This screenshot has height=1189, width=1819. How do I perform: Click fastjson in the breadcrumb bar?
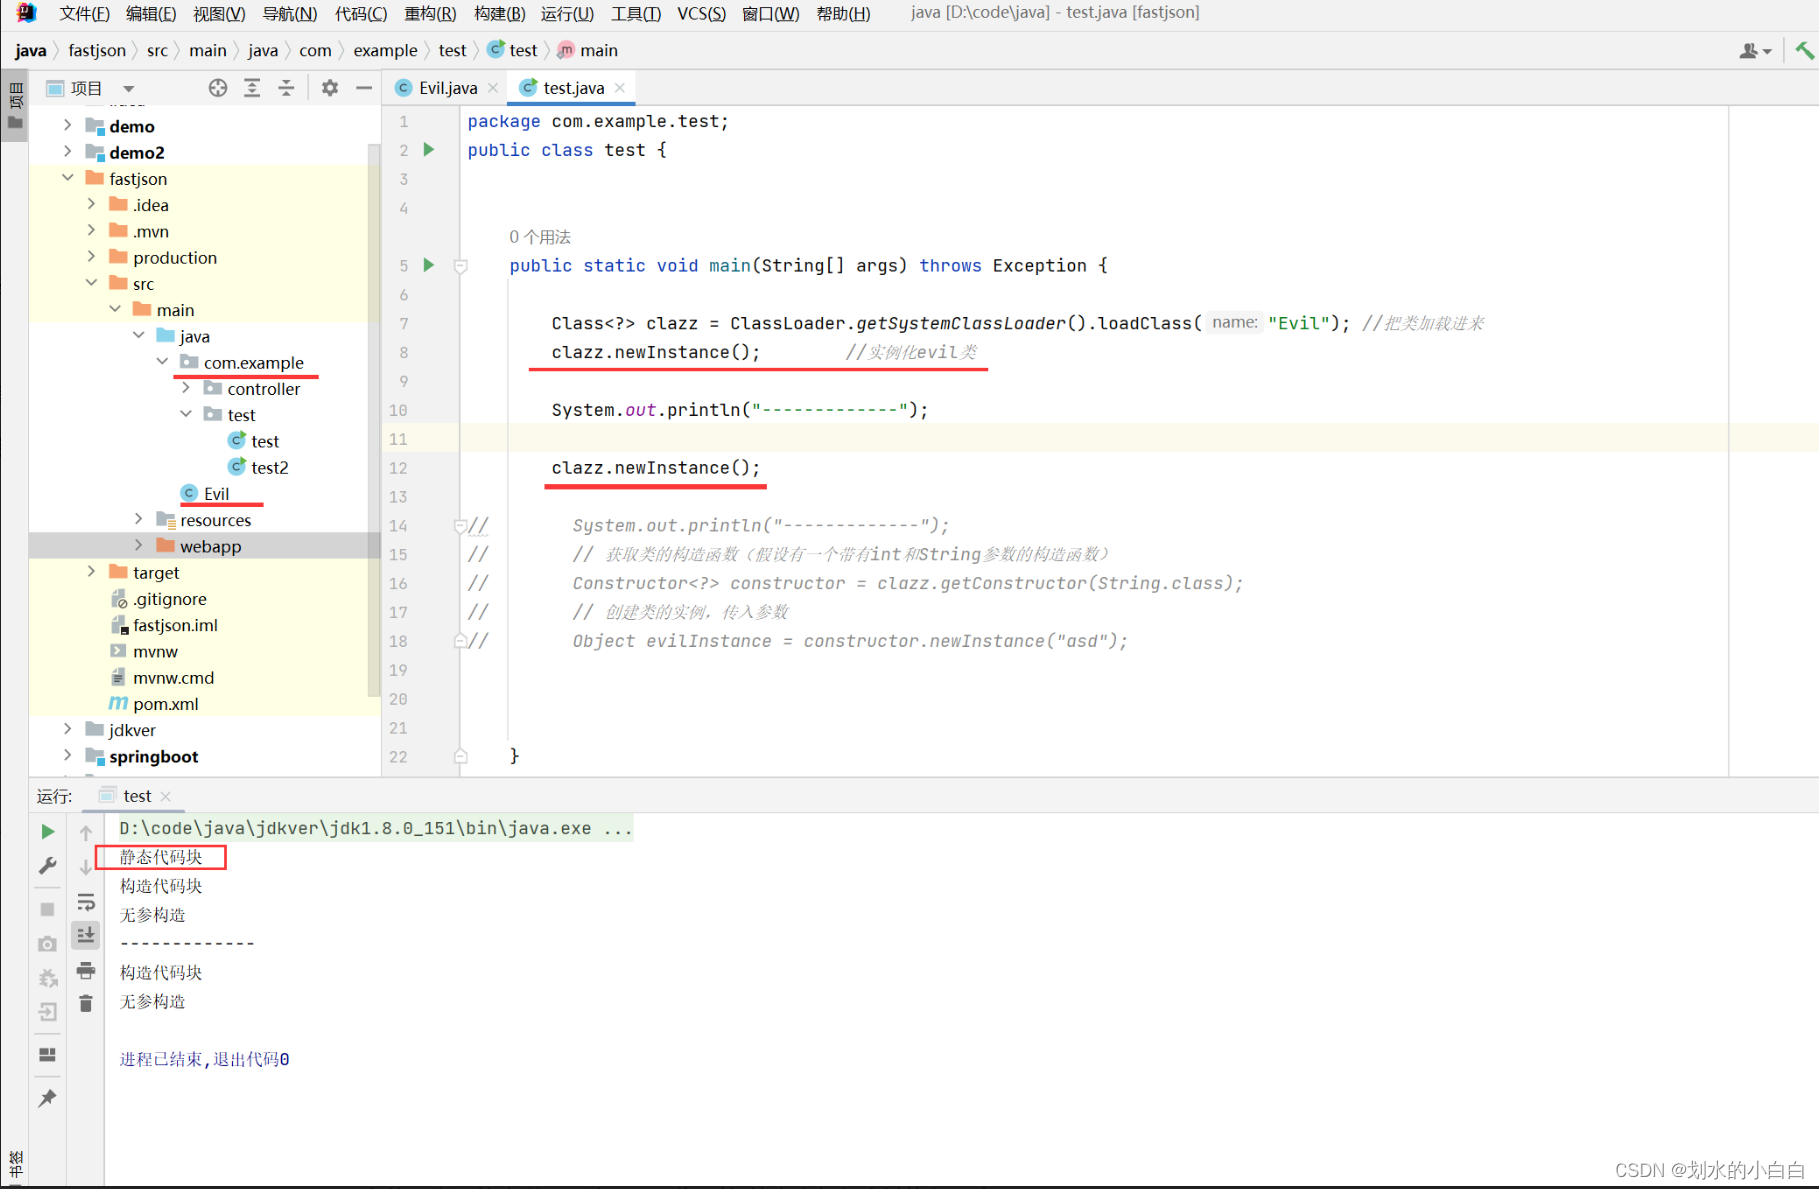(x=97, y=50)
